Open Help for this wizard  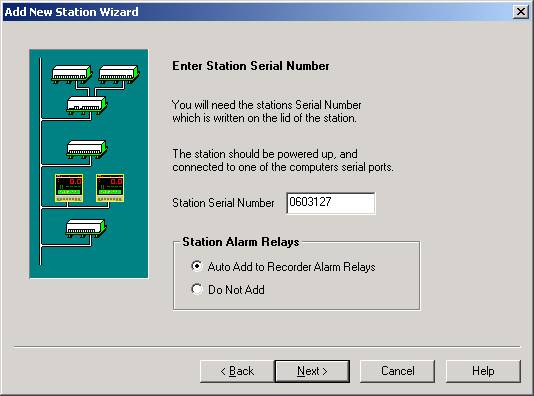coord(483,371)
